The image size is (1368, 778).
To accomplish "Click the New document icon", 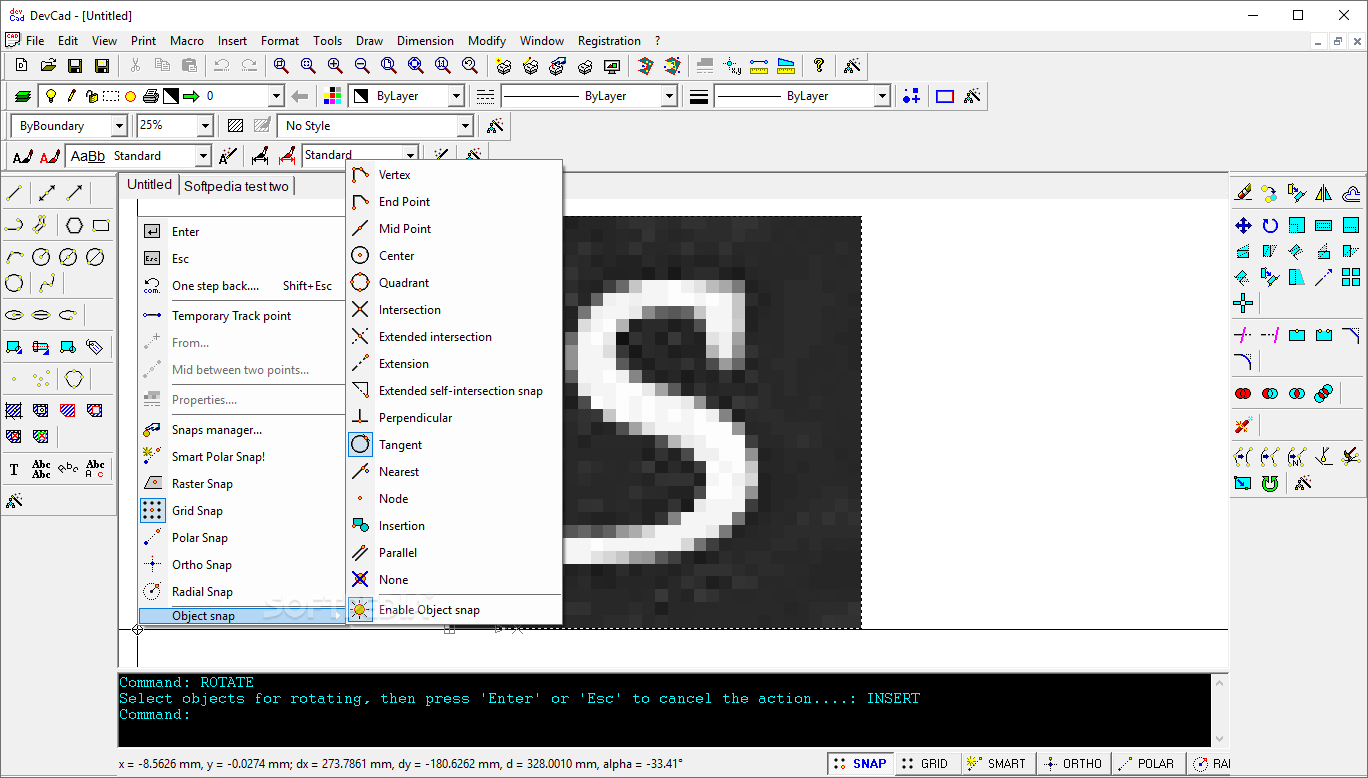I will pyautogui.click(x=21, y=66).
